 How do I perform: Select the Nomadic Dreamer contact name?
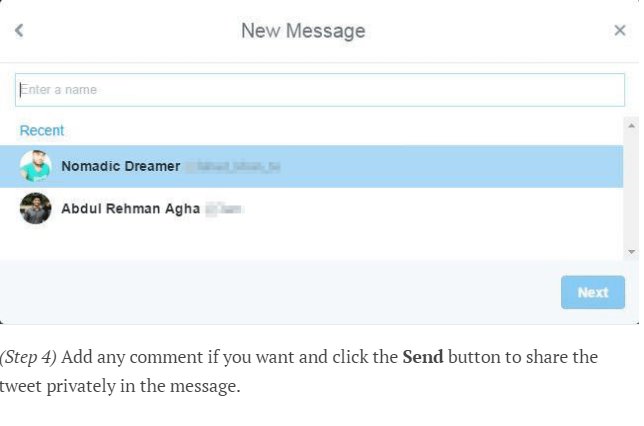pos(121,166)
